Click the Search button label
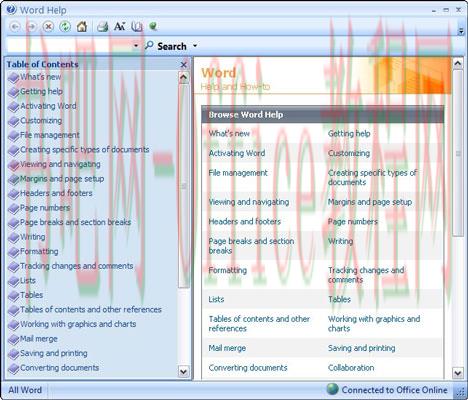Image resolution: width=468 pixels, height=400 pixels. [x=172, y=46]
